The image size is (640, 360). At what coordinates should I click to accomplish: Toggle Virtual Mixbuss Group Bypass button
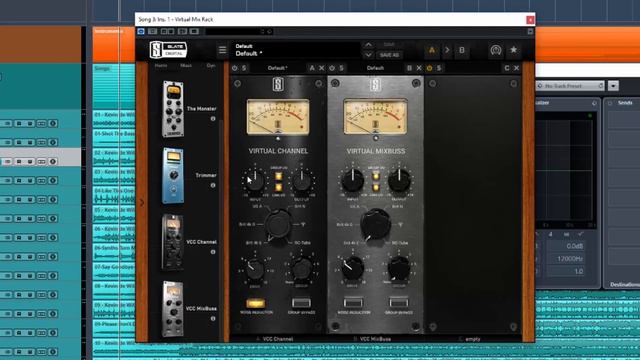[x=399, y=303]
